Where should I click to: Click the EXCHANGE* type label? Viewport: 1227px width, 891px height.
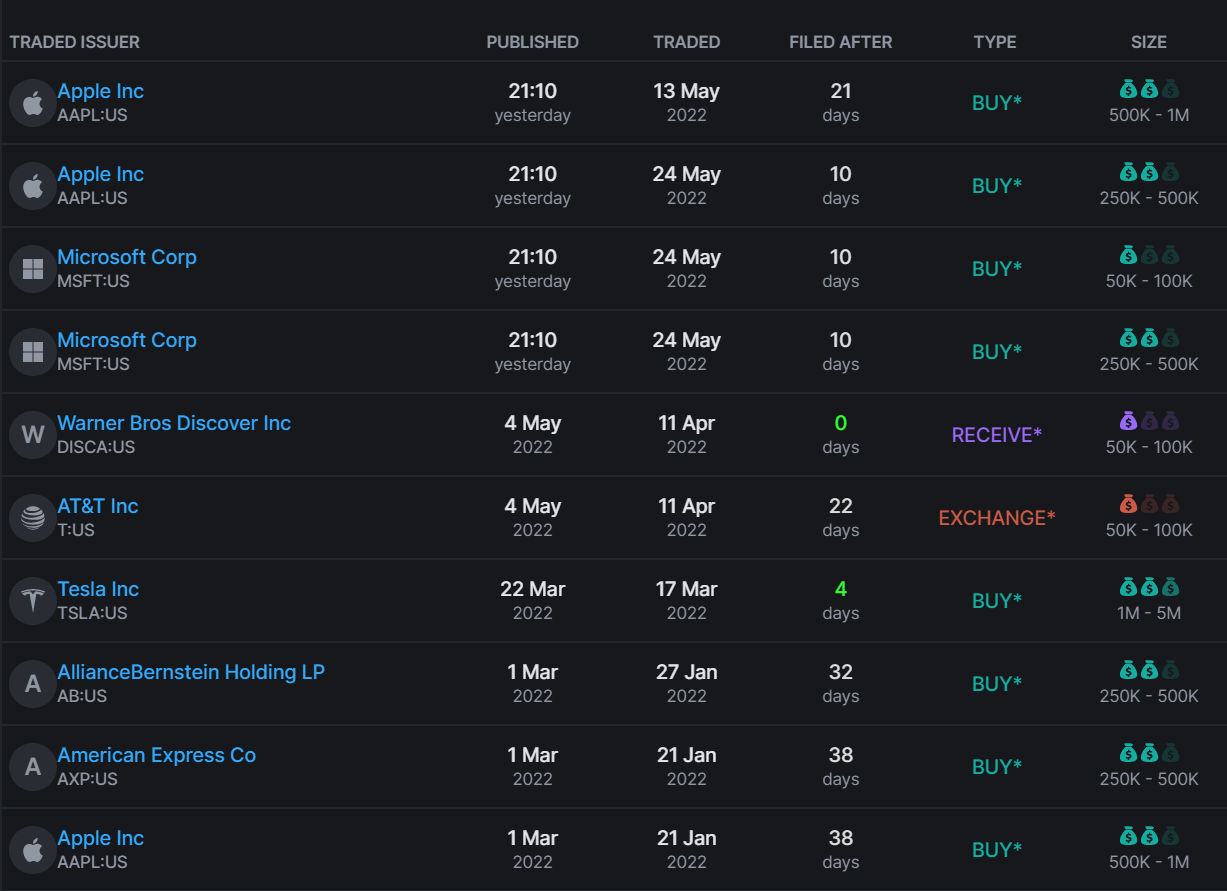pyautogui.click(x=996, y=518)
